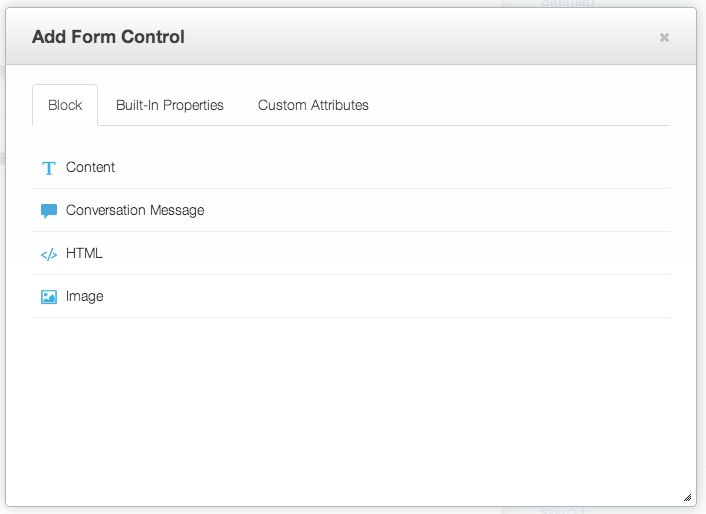This screenshot has height=514, width=706.
Task: Close the Add Form Control dialog
Action: 664,37
